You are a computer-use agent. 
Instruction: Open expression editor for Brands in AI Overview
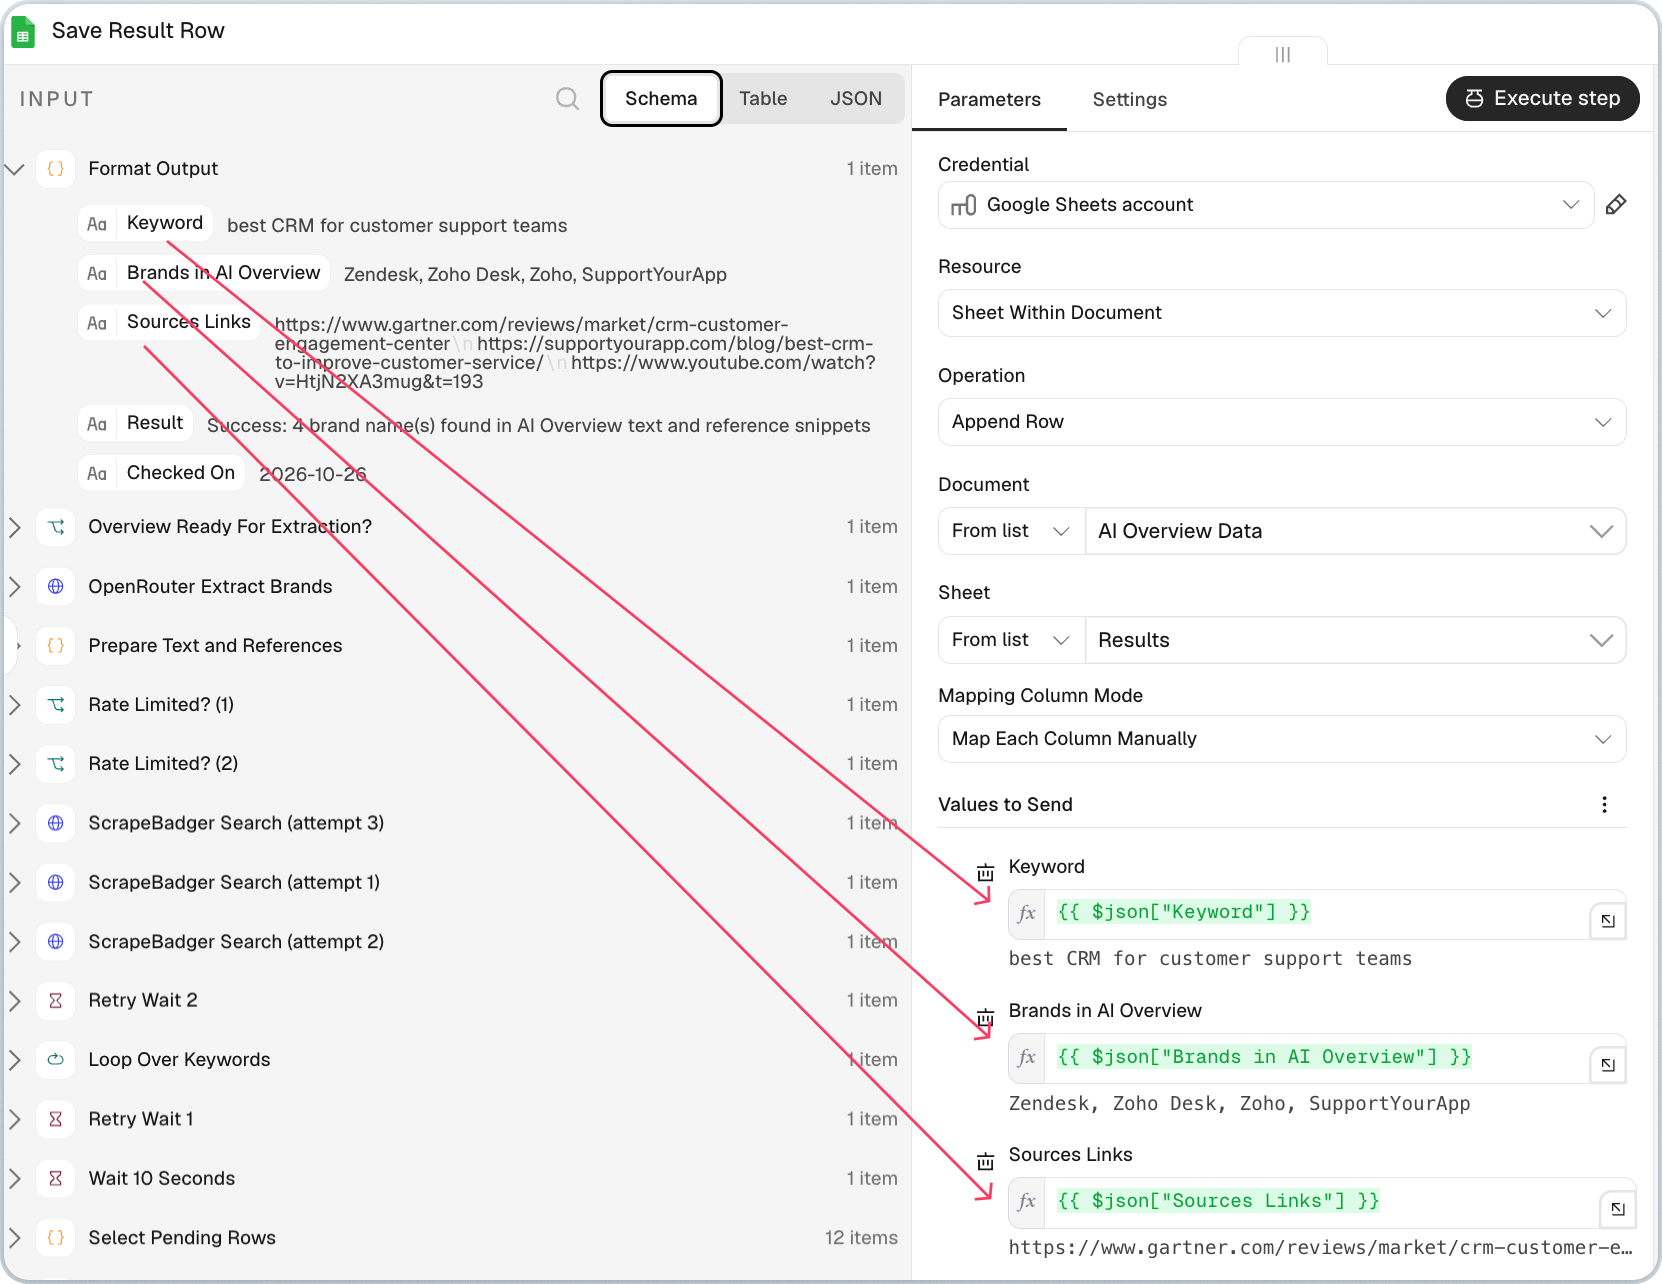click(1608, 1065)
